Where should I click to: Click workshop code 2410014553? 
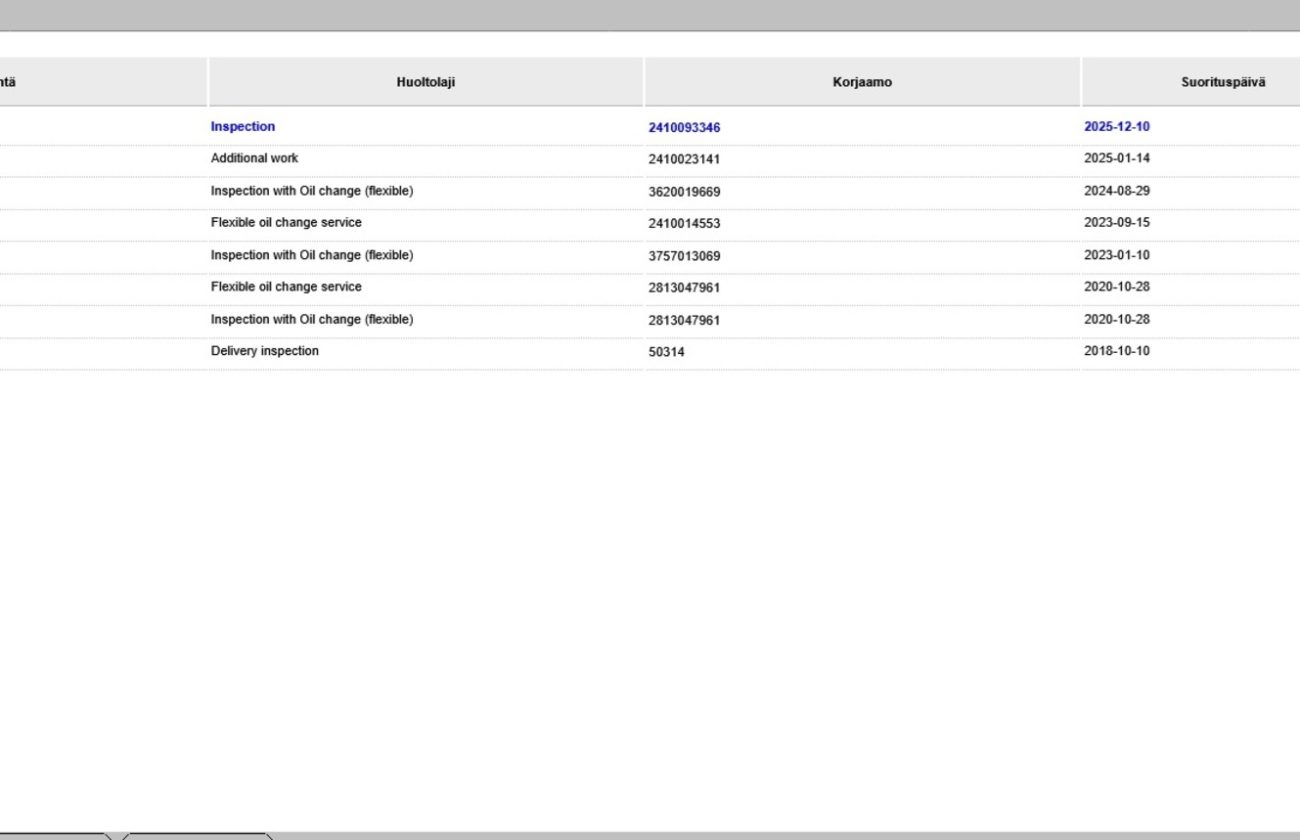point(684,224)
